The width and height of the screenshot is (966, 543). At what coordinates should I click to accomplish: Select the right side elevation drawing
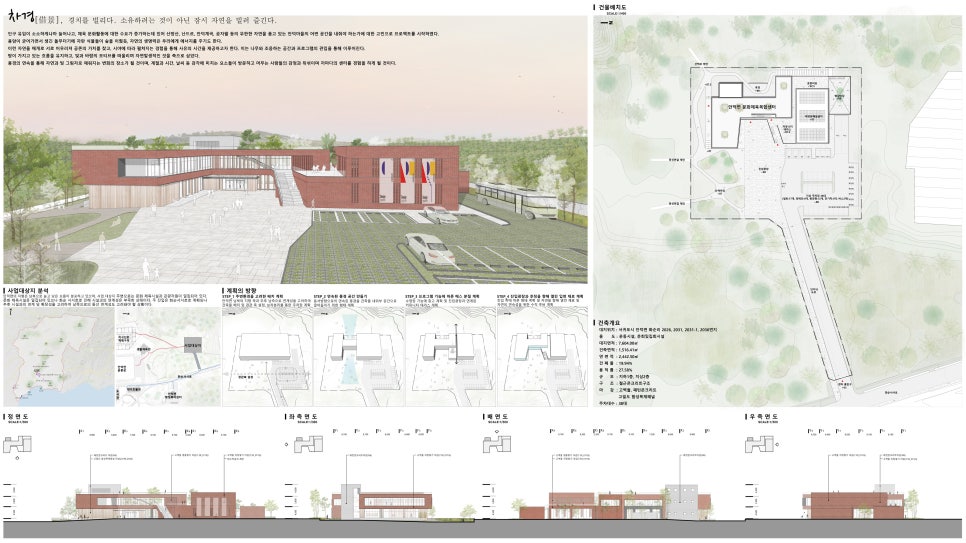pos(859,502)
